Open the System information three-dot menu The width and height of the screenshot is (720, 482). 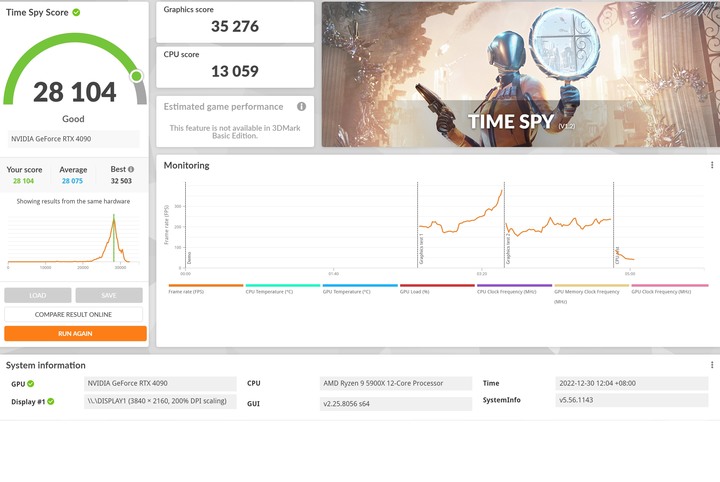tap(712, 365)
